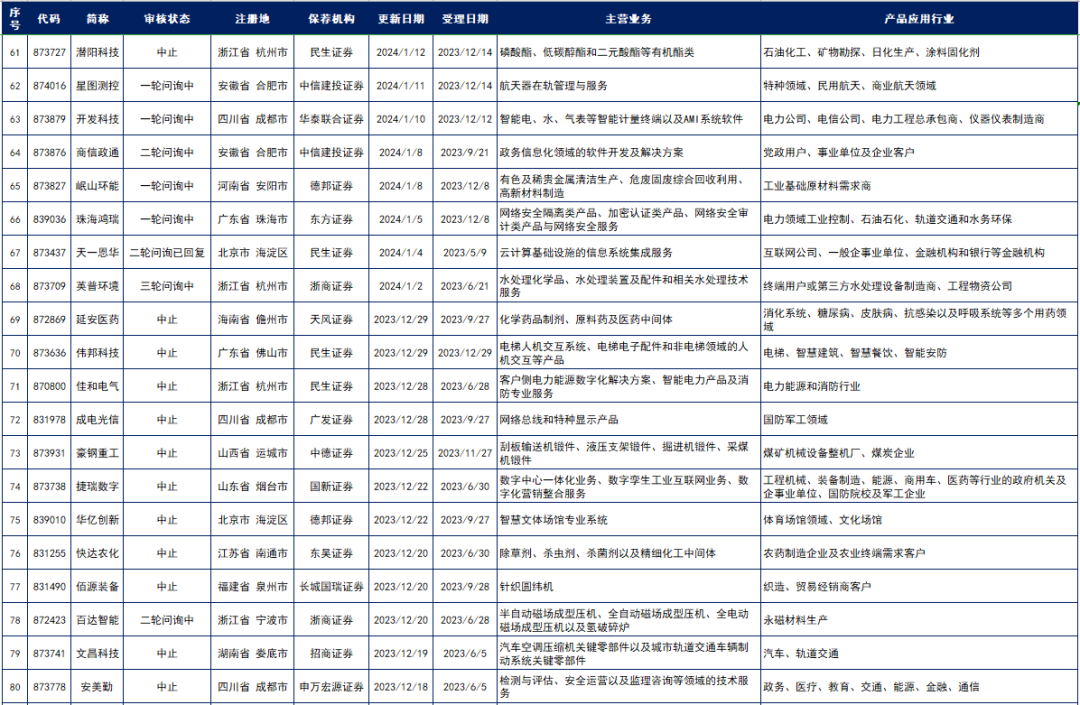Click company name 伟邦科技
Screen dimensions: 1080x705
(98, 352)
